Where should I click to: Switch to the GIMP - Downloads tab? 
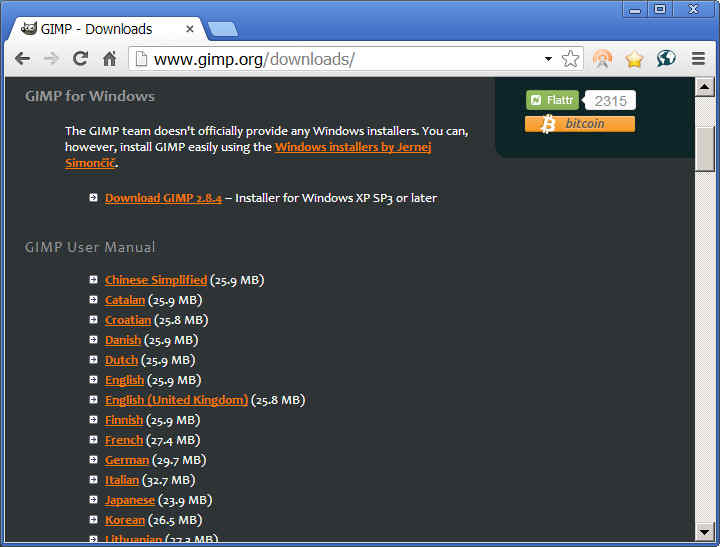[100, 29]
